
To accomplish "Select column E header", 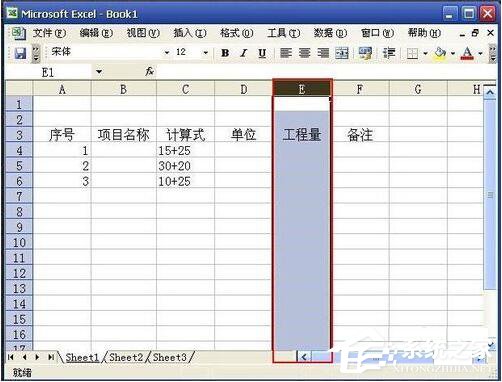I will coord(302,89).
